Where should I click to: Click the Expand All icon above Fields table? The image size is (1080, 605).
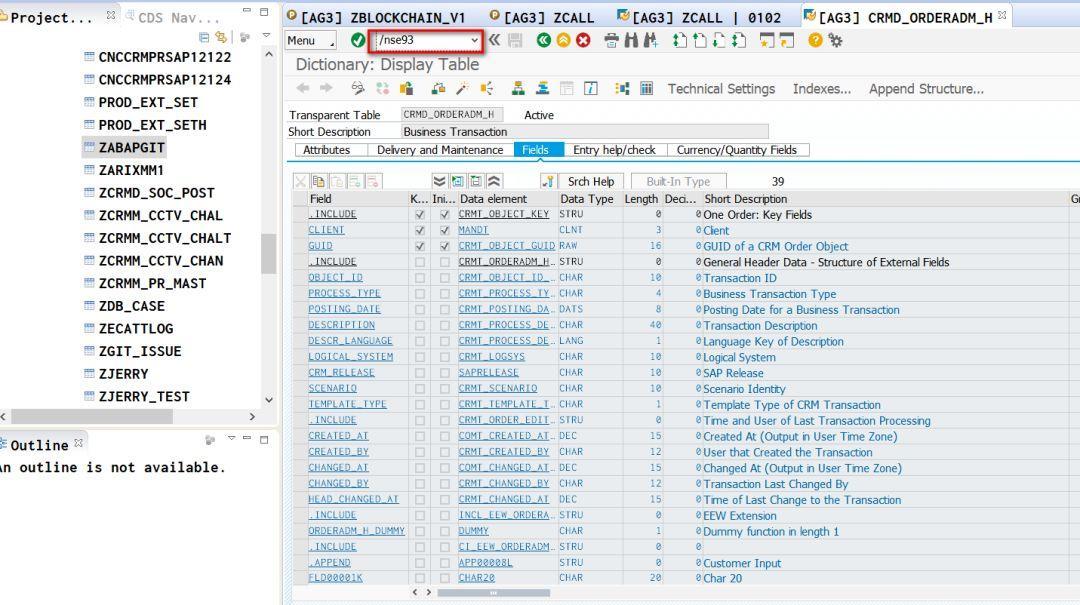439,181
